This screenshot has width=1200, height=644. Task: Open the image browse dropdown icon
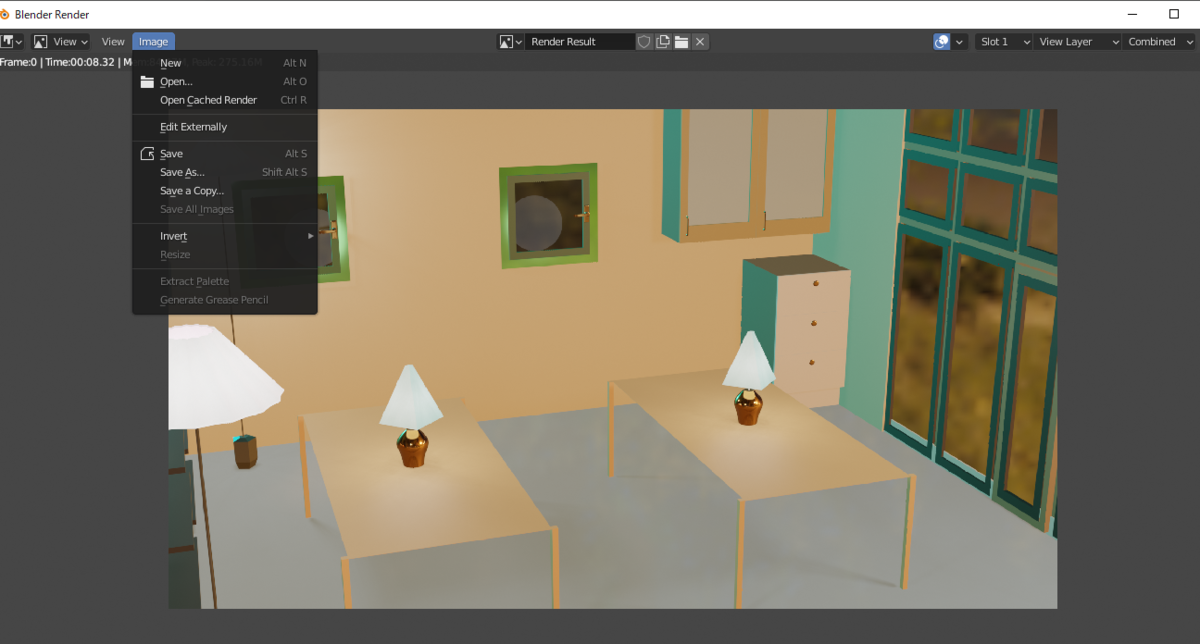(511, 41)
